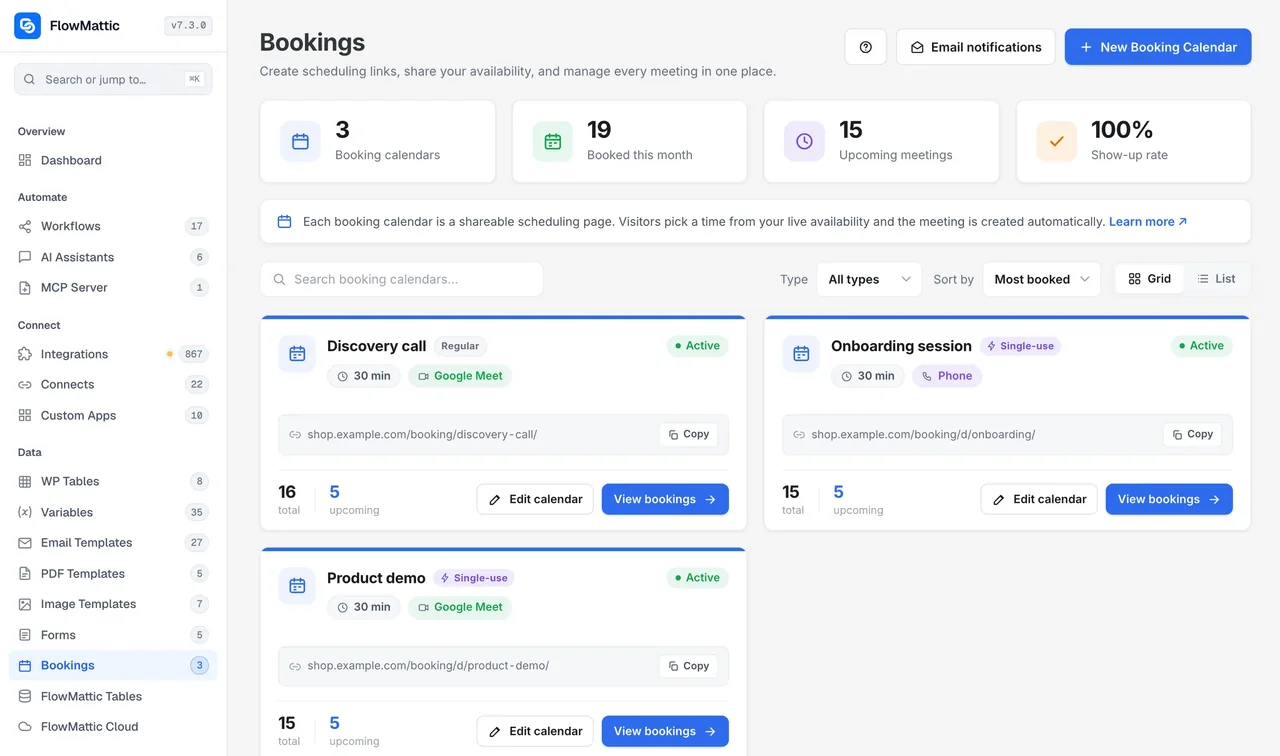This screenshot has width=1280, height=756.
Task: Open WP Tables in sidebar
Action: click(113, 481)
